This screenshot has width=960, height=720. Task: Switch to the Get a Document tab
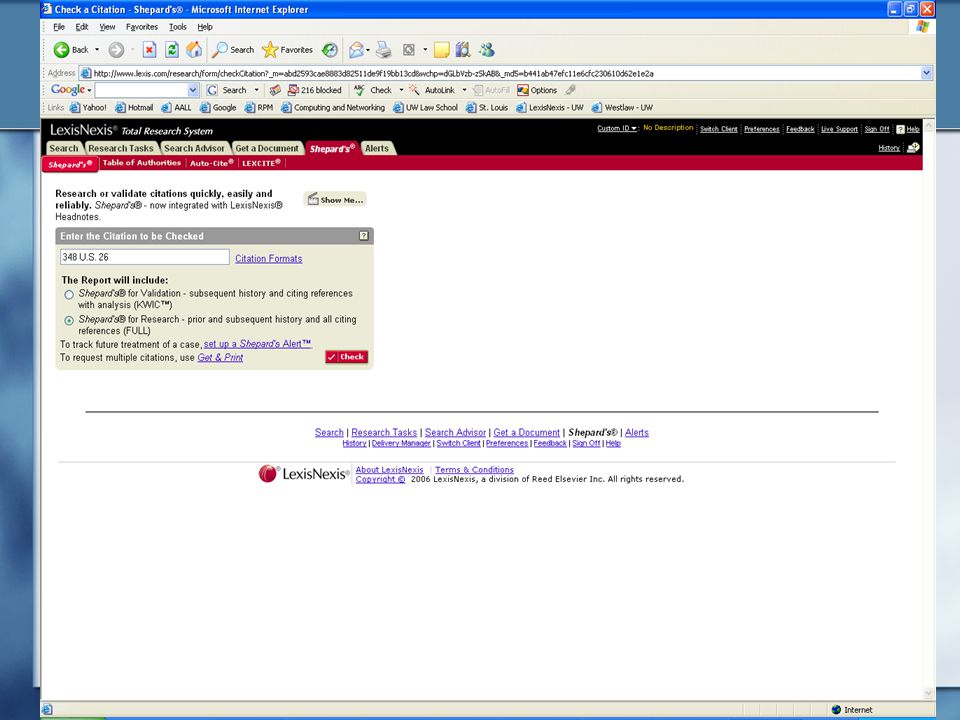point(267,148)
